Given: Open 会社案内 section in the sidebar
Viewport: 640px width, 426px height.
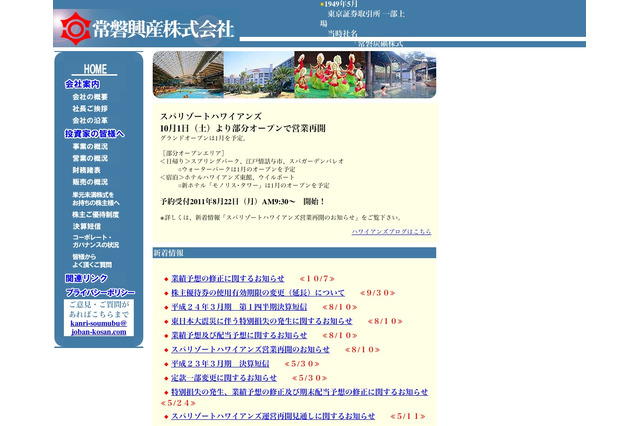Looking at the screenshot, I should (x=82, y=84).
